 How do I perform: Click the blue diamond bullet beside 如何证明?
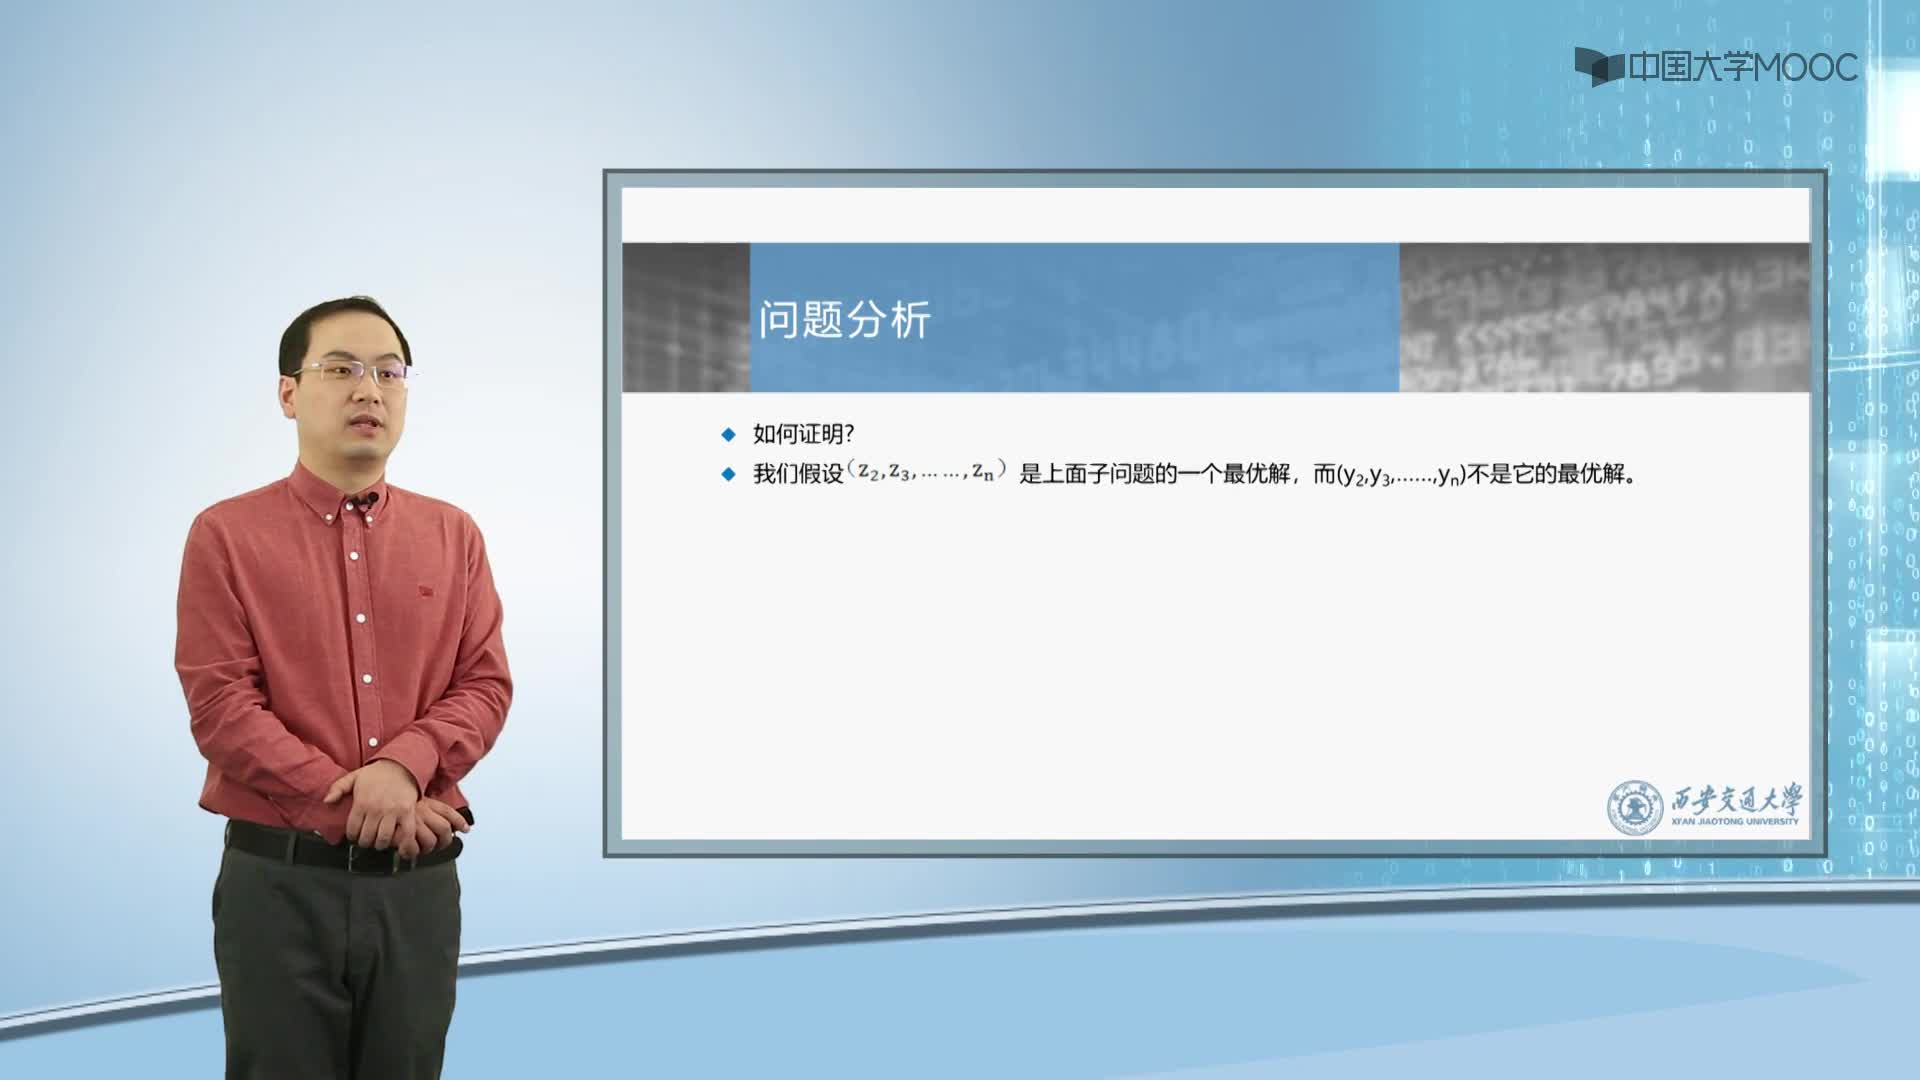pyautogui.click(x=728, y=435)
